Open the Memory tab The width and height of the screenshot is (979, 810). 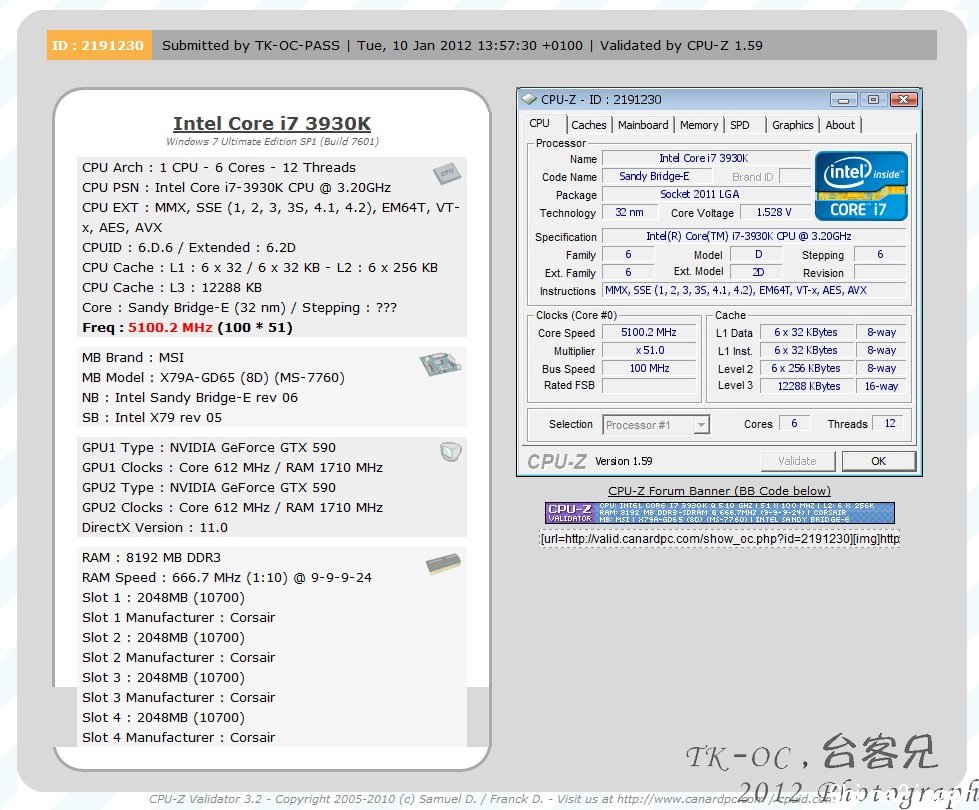[x=699, y=125]
